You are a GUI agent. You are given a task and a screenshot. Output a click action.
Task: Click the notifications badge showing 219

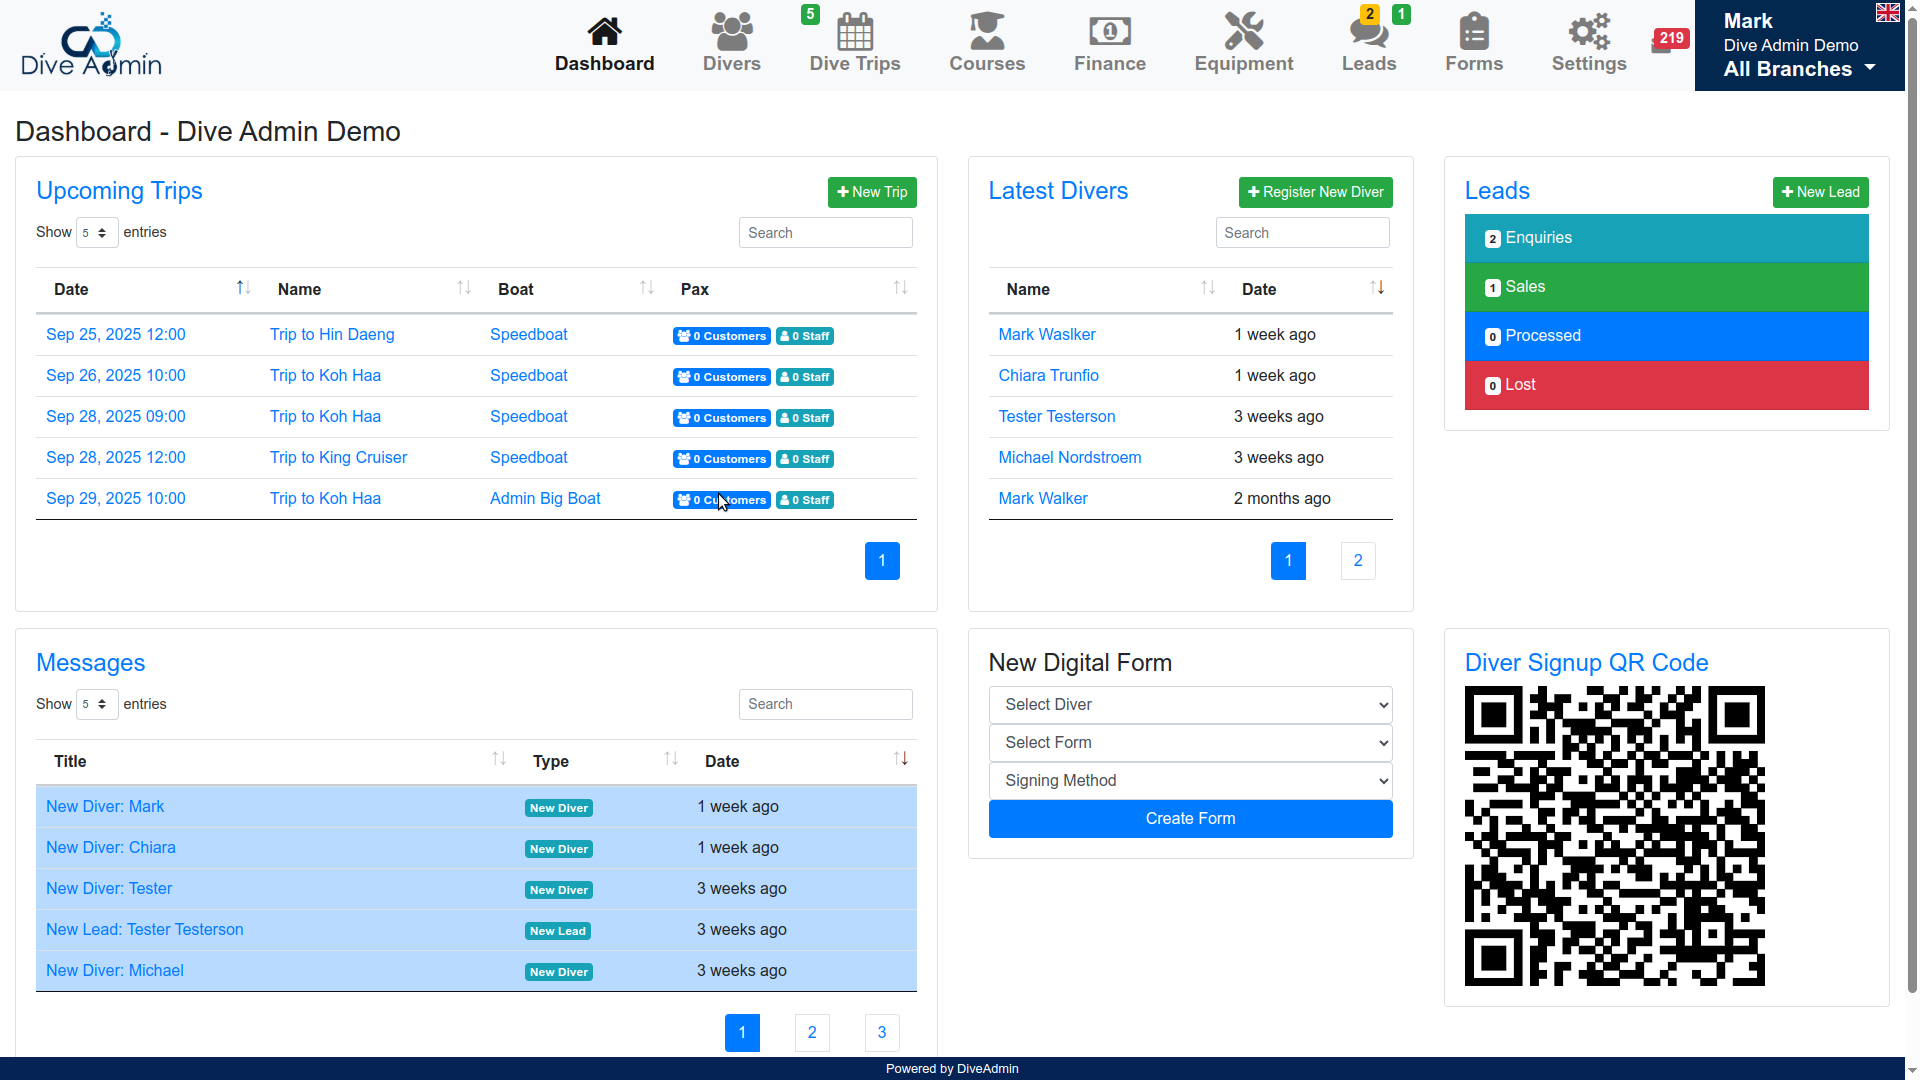(x=1670, y=39)
